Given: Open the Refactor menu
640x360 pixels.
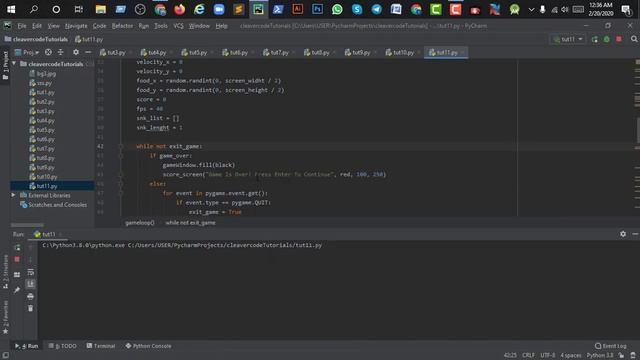Looking at the screenshot, I should pos(122,26).
